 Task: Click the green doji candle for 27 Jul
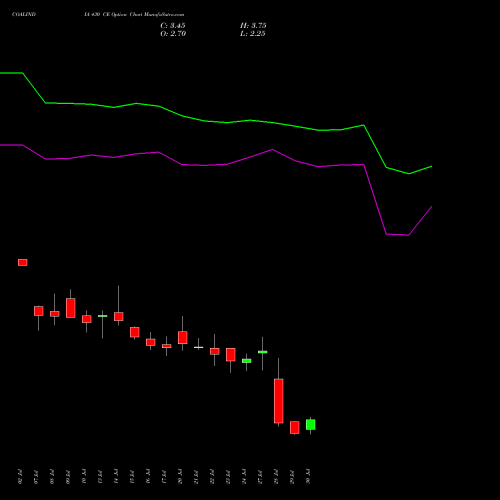pos(263,352)
